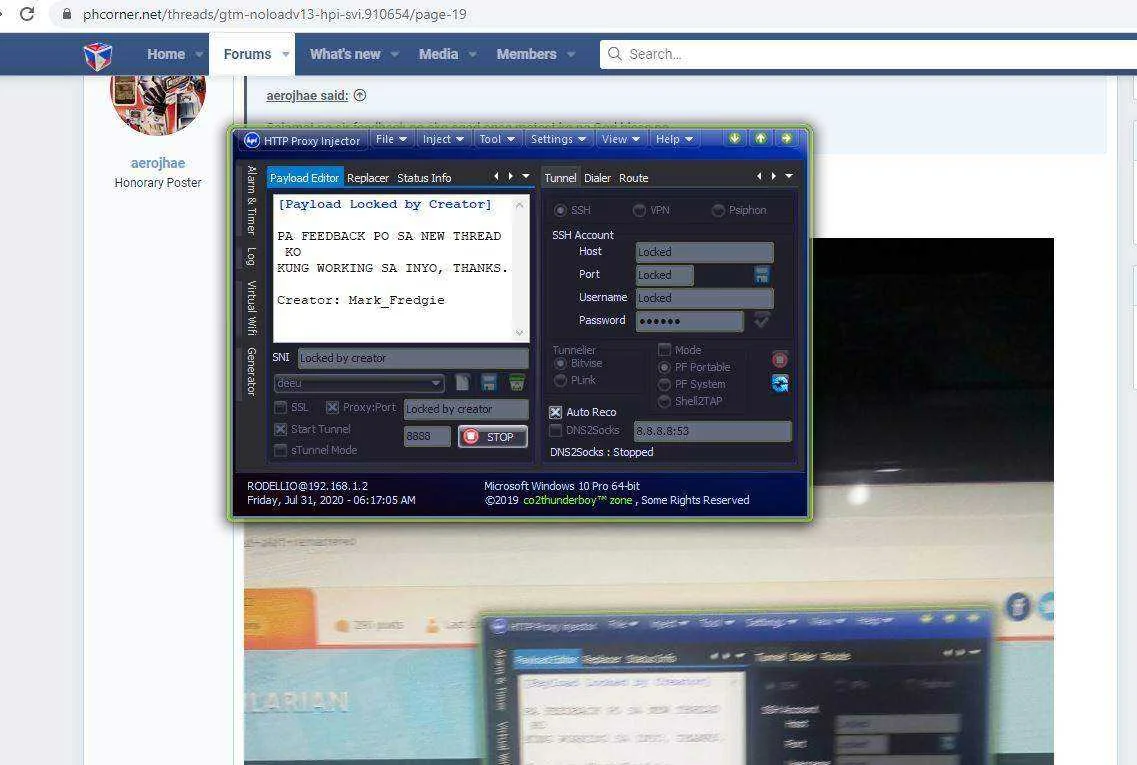Click the new config page icon beside deeu dropdown
This screenshot has height=765, width=1137.
pyautogui.click(x=463, y=383)
